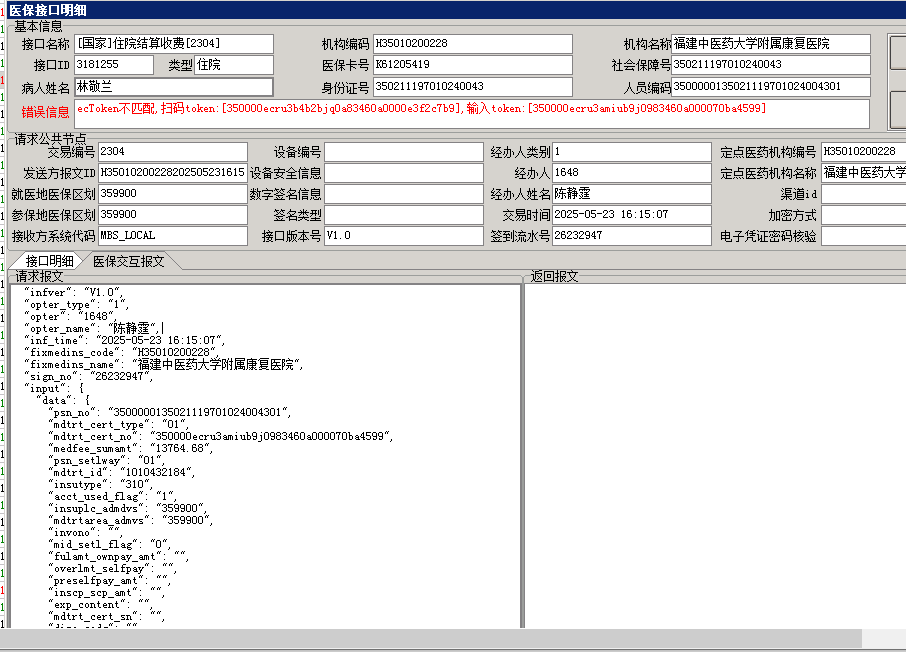906x652 pixels.
Task: Click the "mdtrtarea_admdvs": "359900" line
Action: (x=131, y=520)
